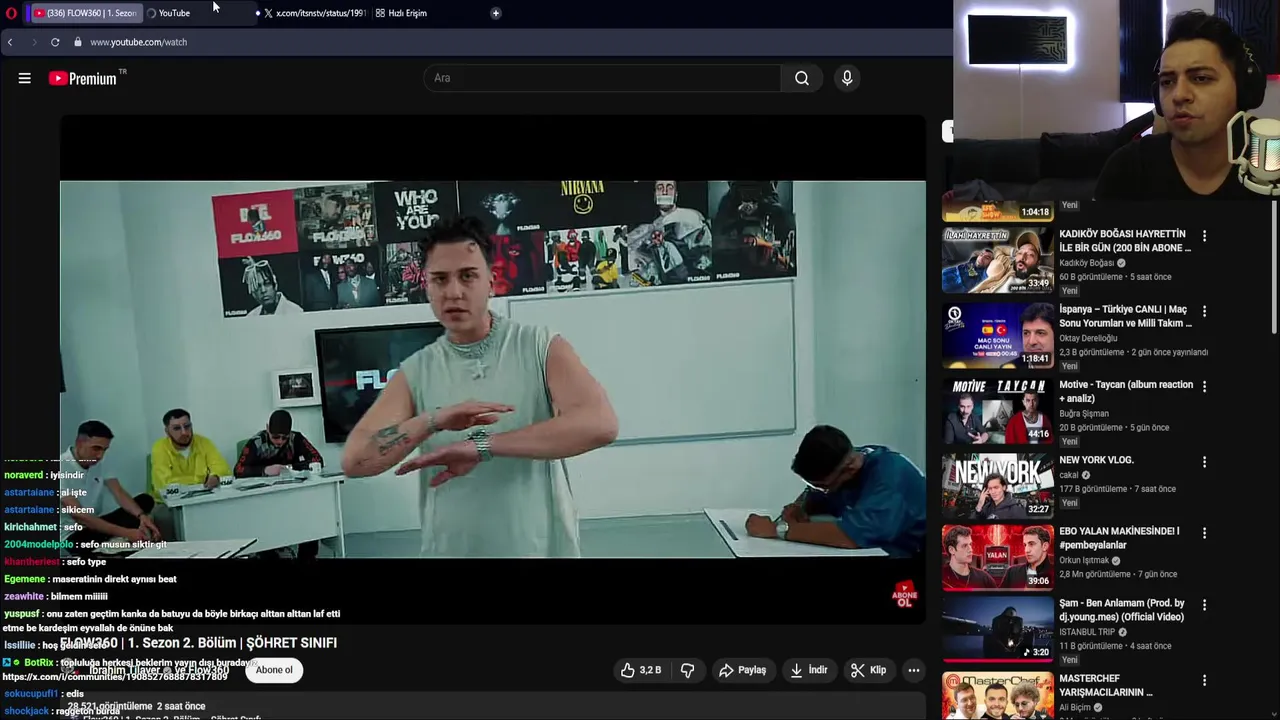1280x720 pixels.
Task: Click the site padlock security icon
Action: 77,42
